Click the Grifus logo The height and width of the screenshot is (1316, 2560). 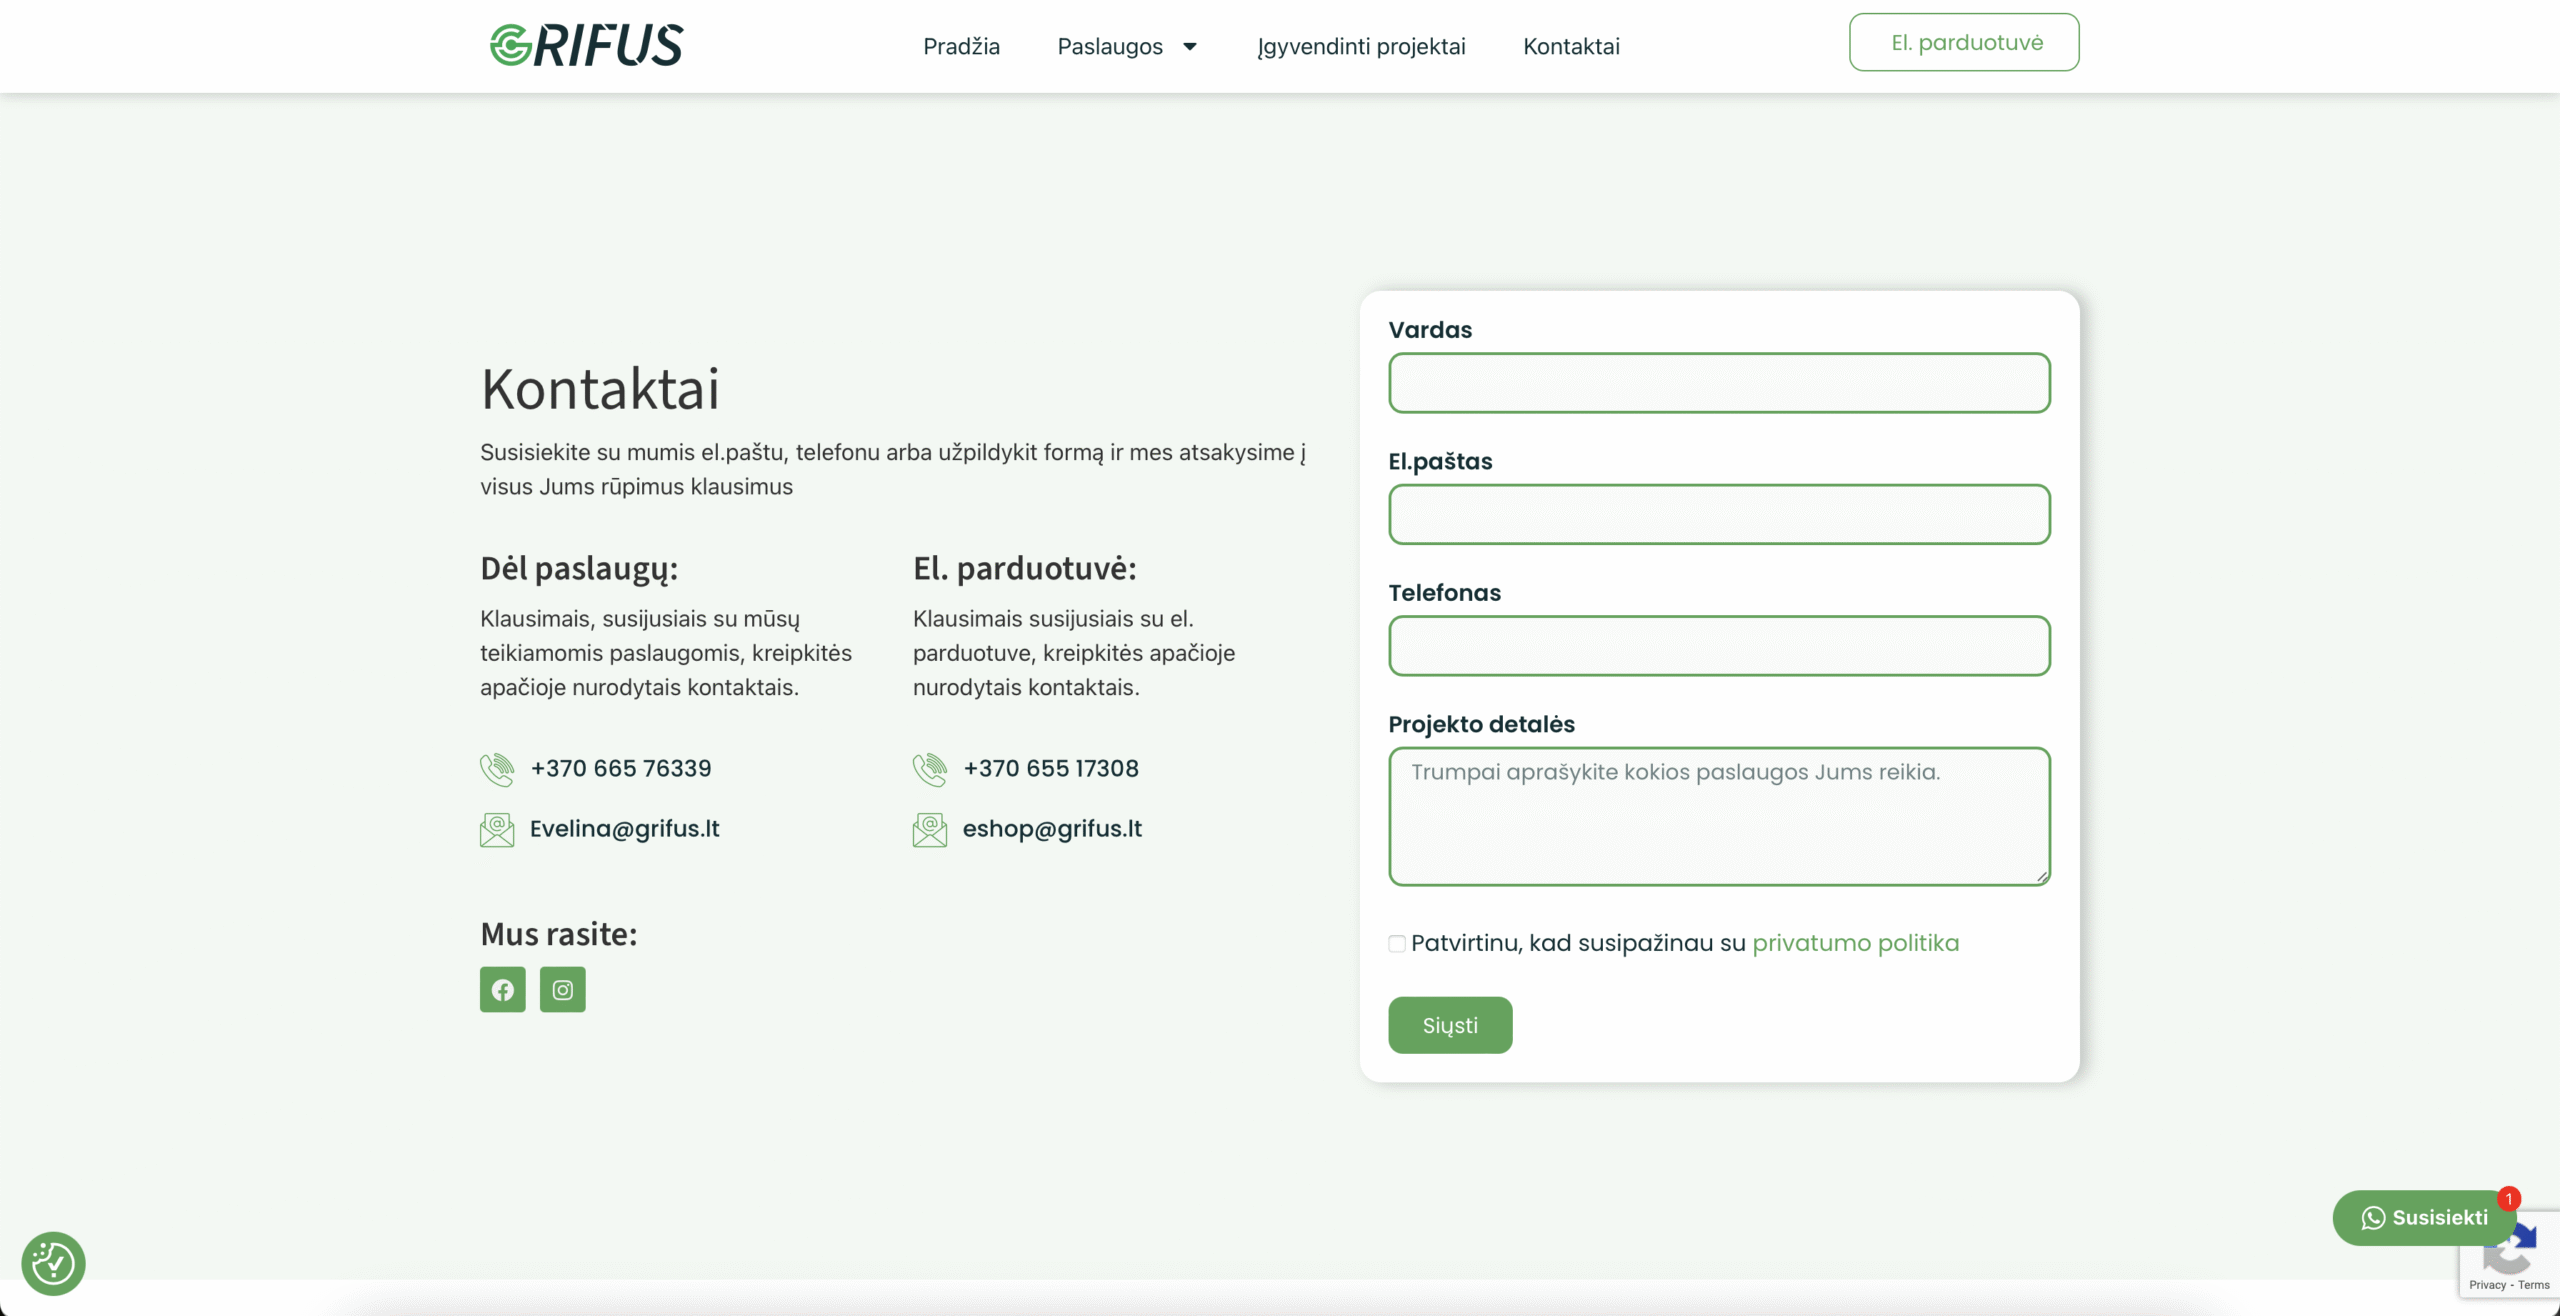(x=586, y=45)
